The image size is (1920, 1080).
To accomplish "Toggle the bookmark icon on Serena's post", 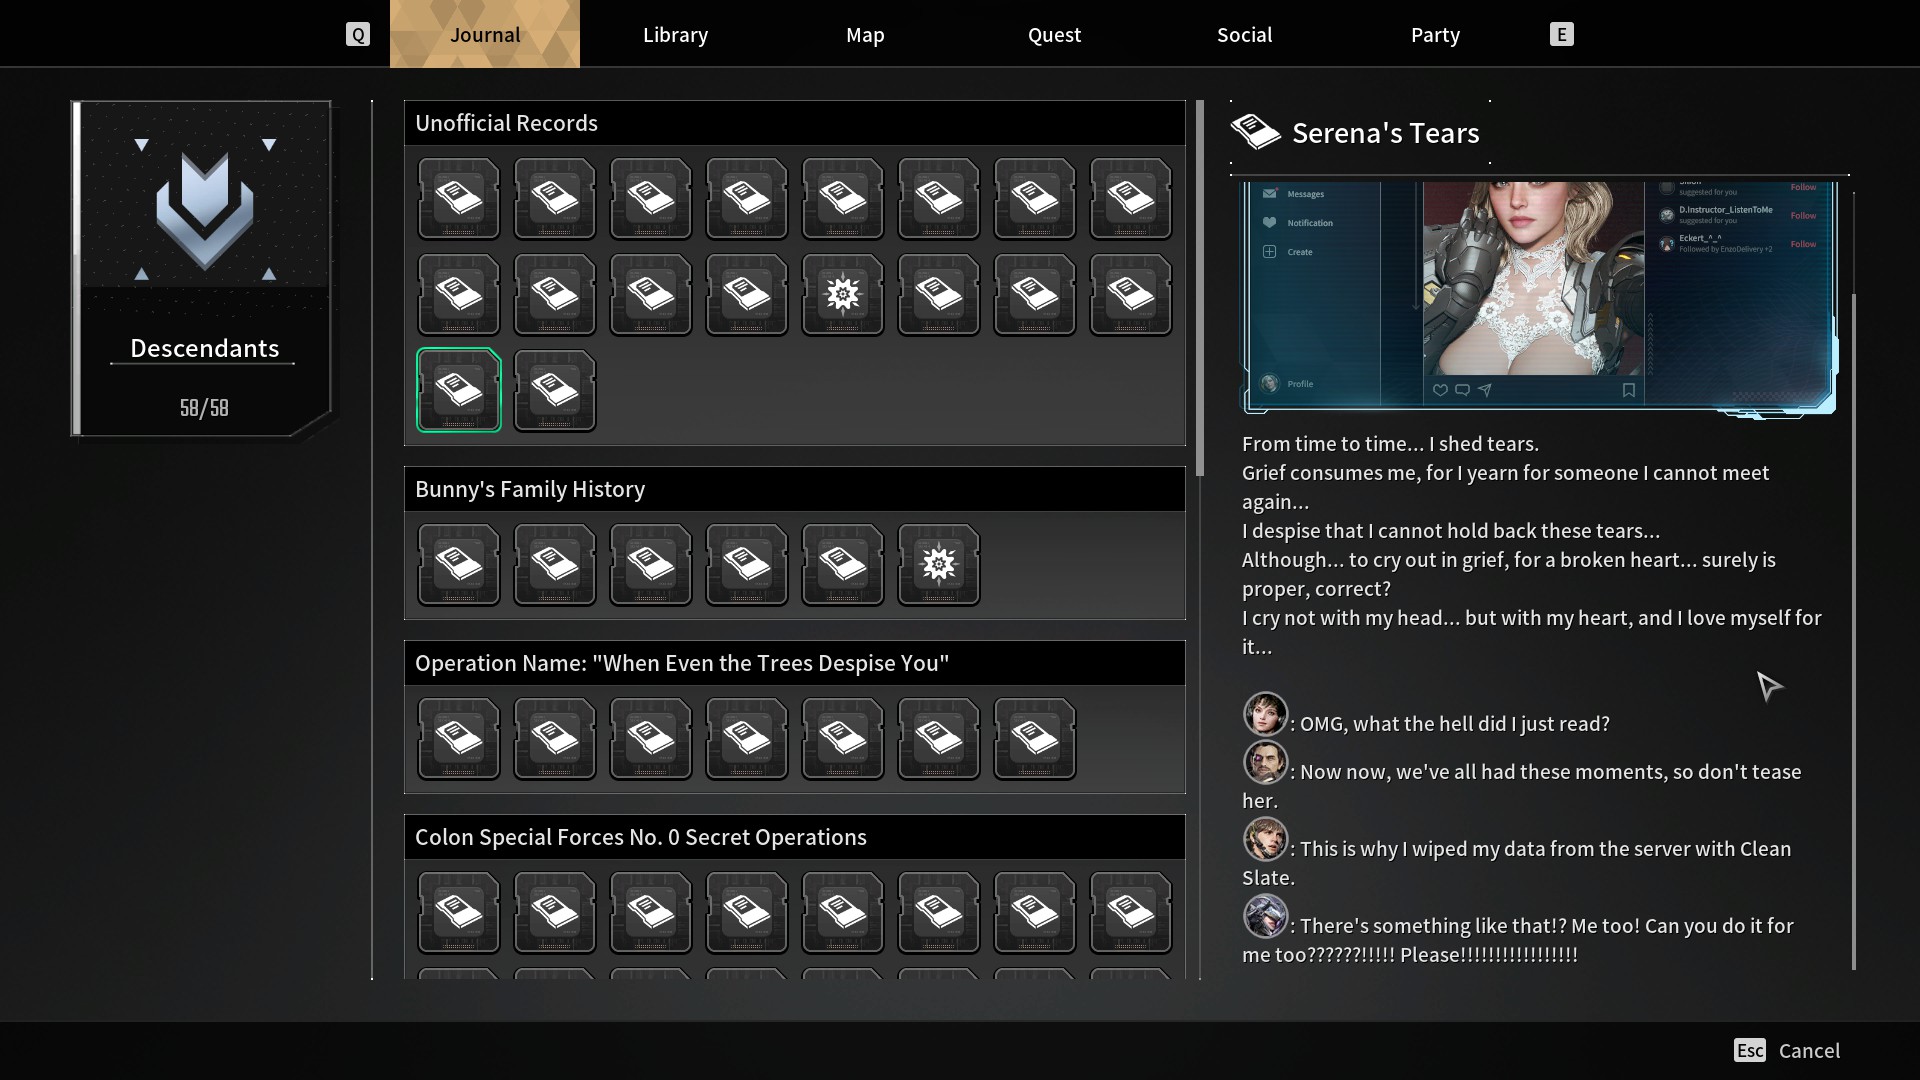I will 1628,390.
